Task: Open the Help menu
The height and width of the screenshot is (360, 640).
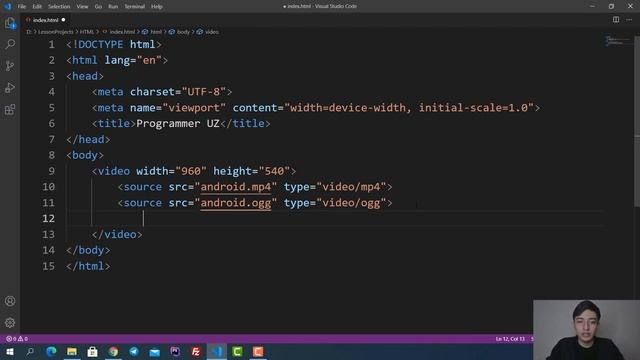Action: tap(157, 7)
